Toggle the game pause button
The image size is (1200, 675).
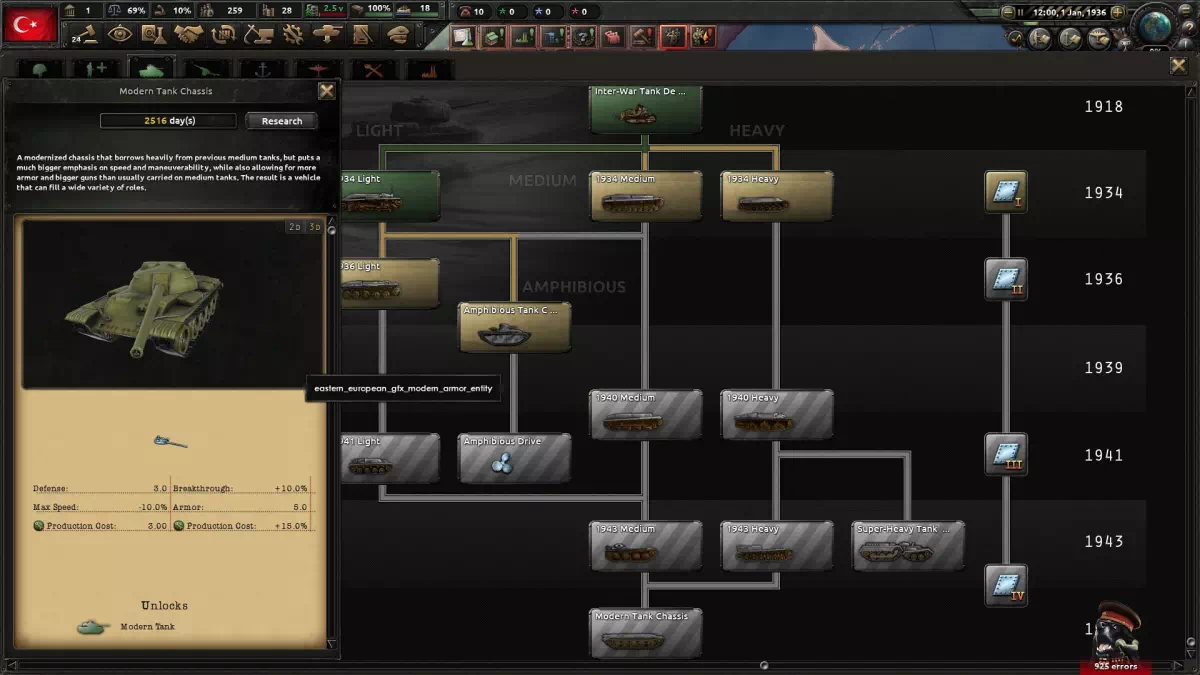click(1020, 13)
